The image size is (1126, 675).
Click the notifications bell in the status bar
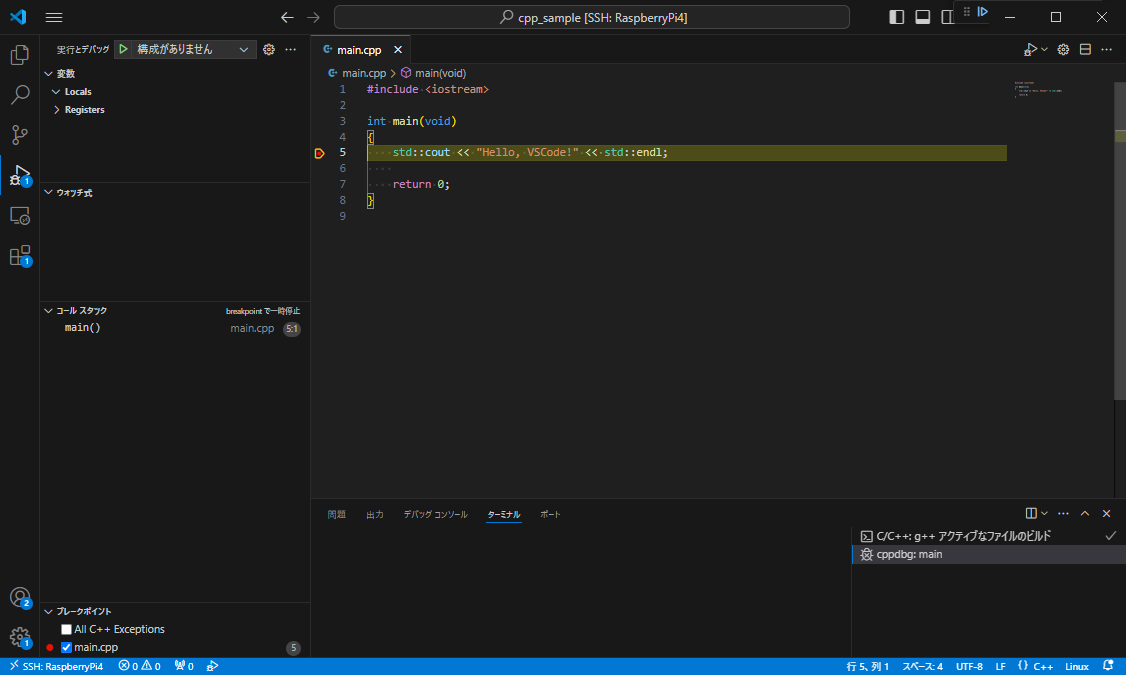(1107, 665)
